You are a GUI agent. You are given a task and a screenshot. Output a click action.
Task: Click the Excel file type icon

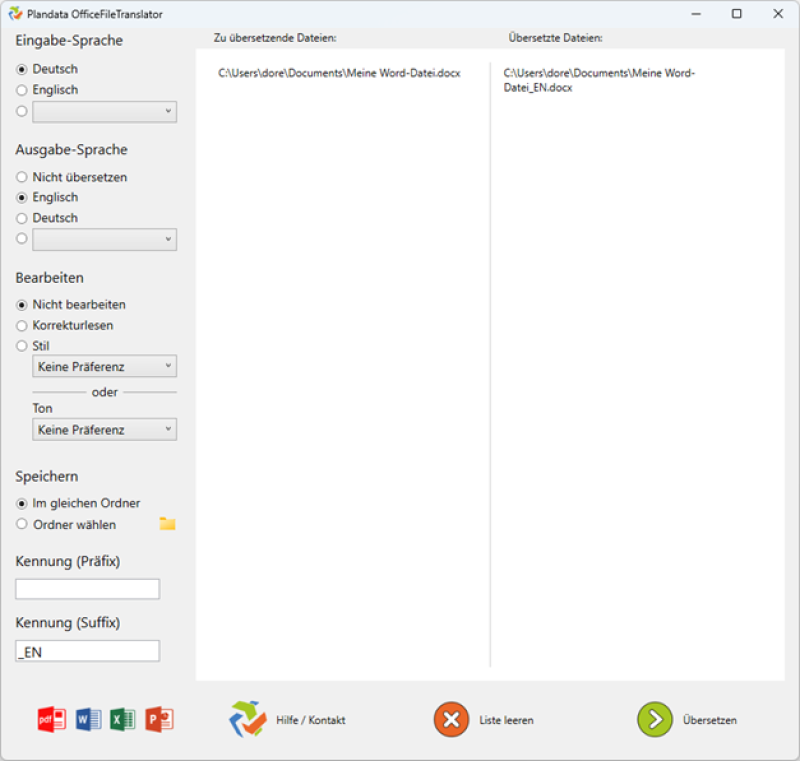pos(123,719)
